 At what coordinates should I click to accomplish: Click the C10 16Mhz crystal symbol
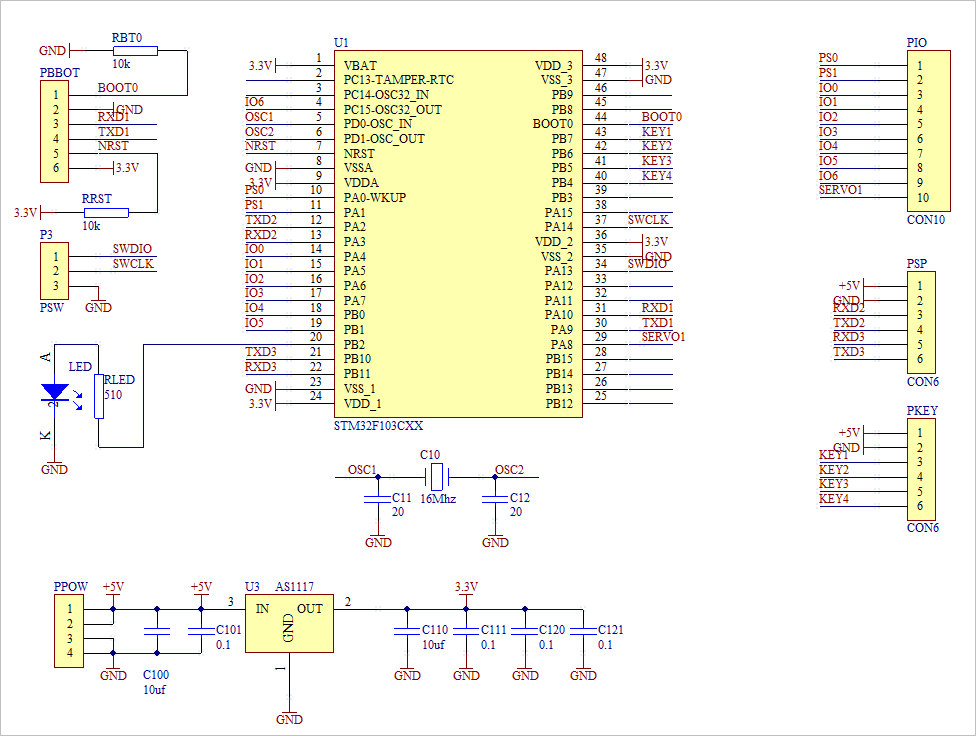437,477
